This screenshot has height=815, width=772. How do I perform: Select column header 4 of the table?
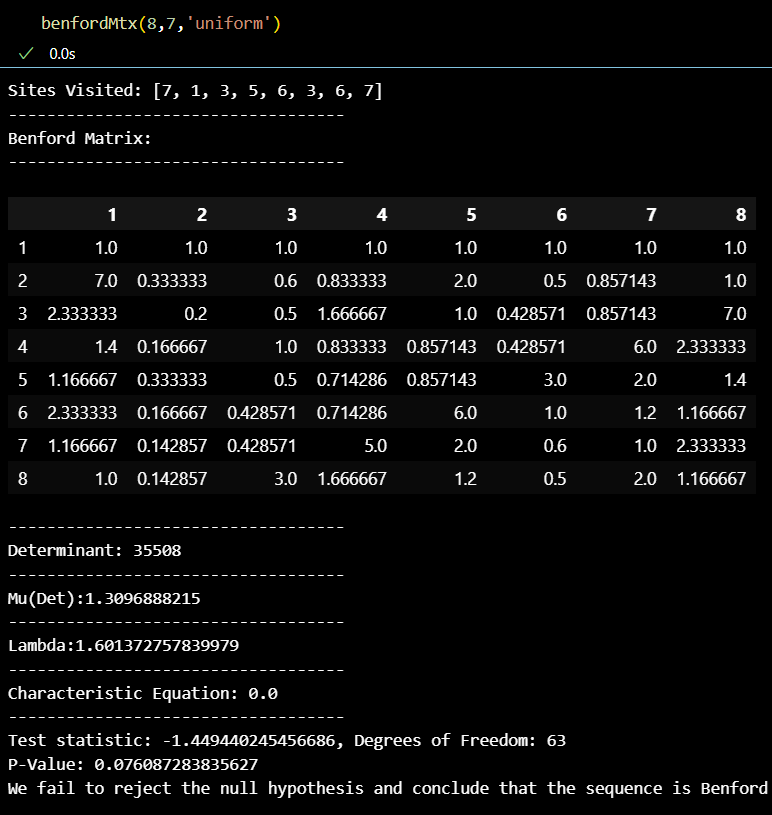point(382,215)
